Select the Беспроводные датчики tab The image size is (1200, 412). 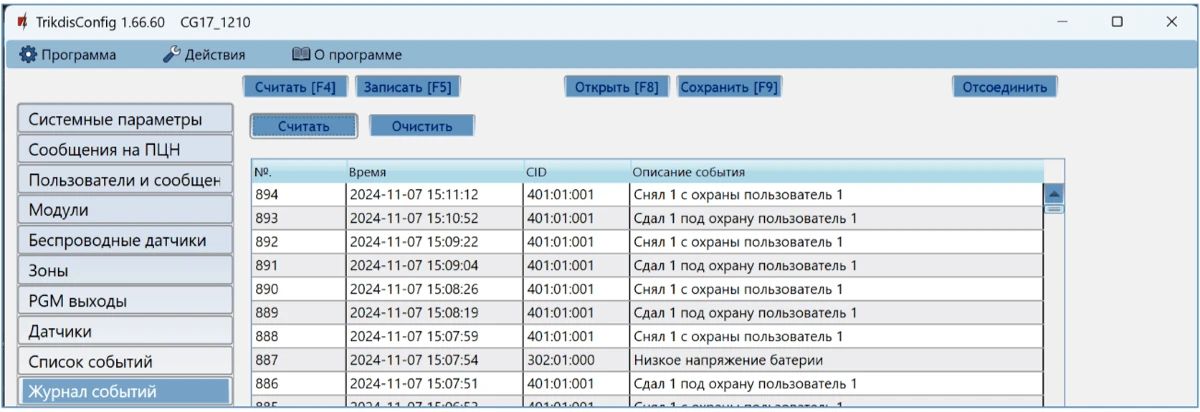[x=125, y=240]
